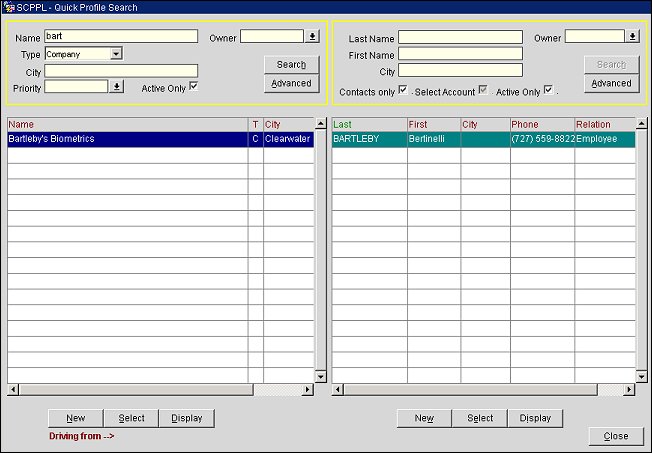Expand the Type combo box

tap(116, 54)
